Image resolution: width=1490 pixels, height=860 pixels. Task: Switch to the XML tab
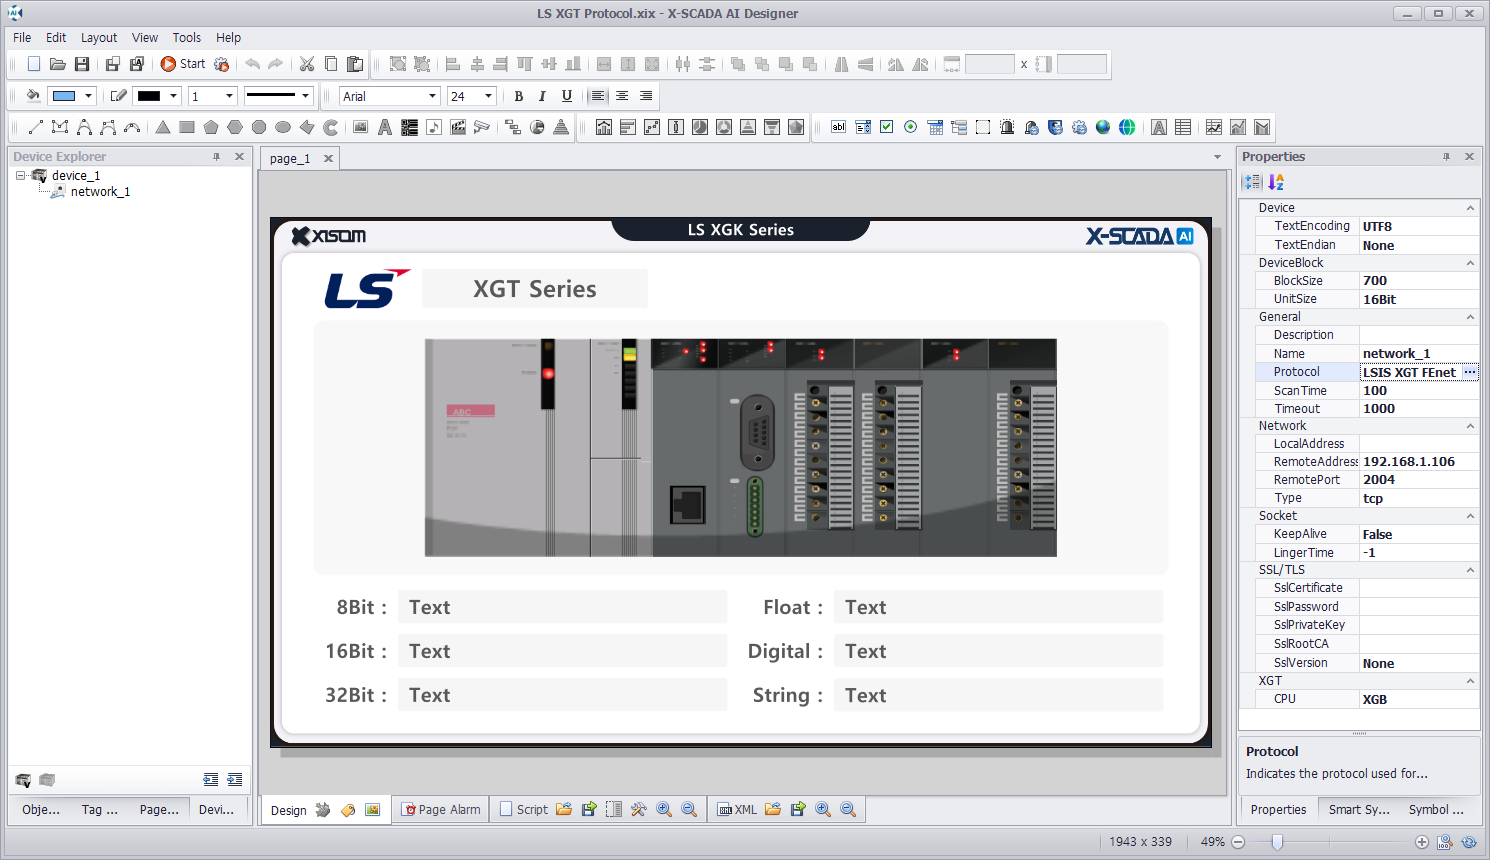tap(738, 810)
